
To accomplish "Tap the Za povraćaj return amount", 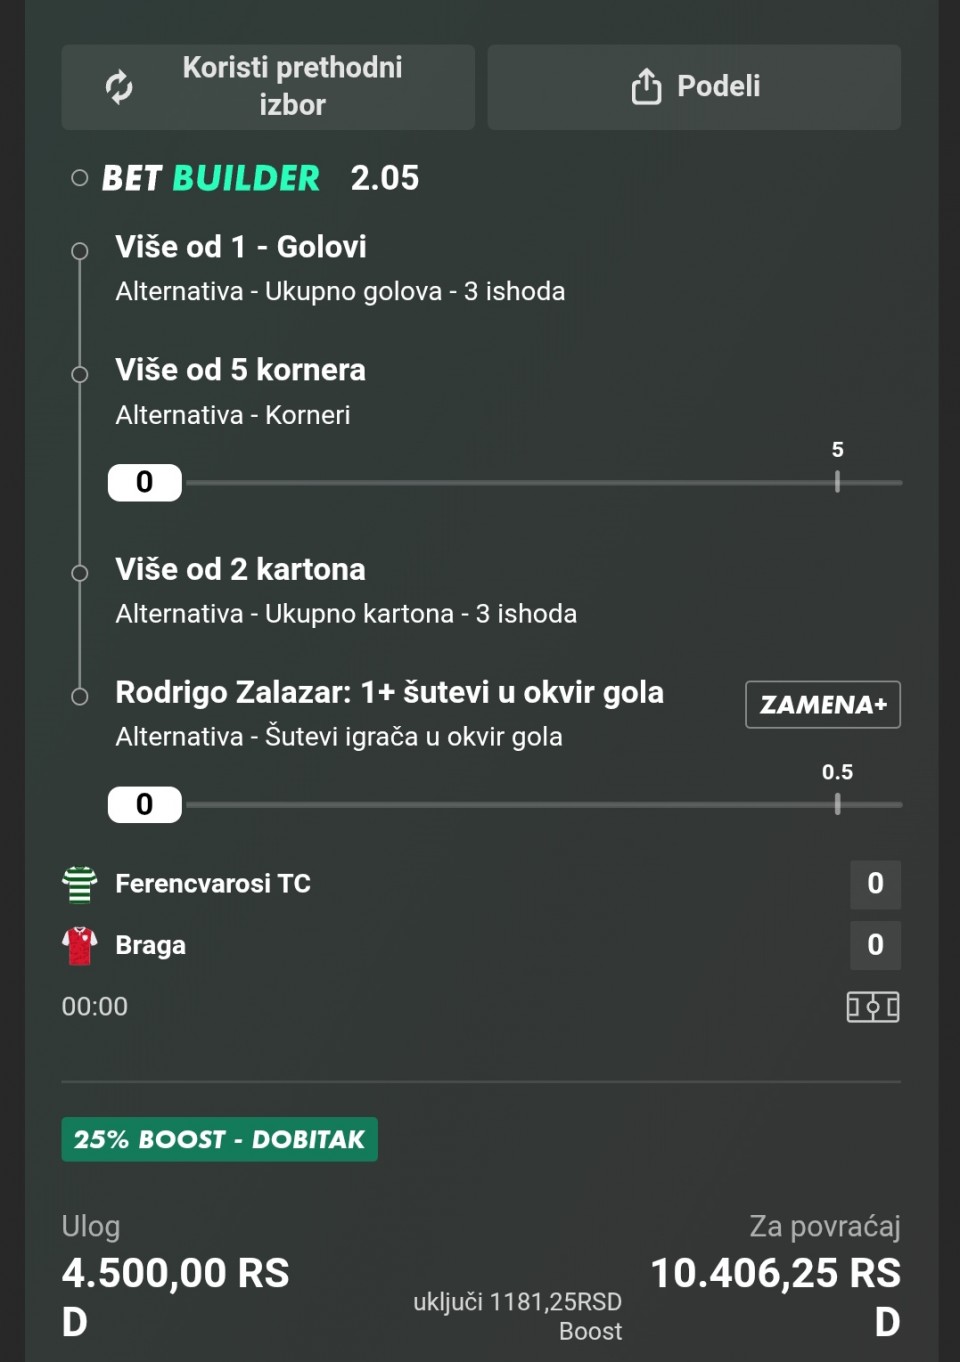I will (775, 1274).
